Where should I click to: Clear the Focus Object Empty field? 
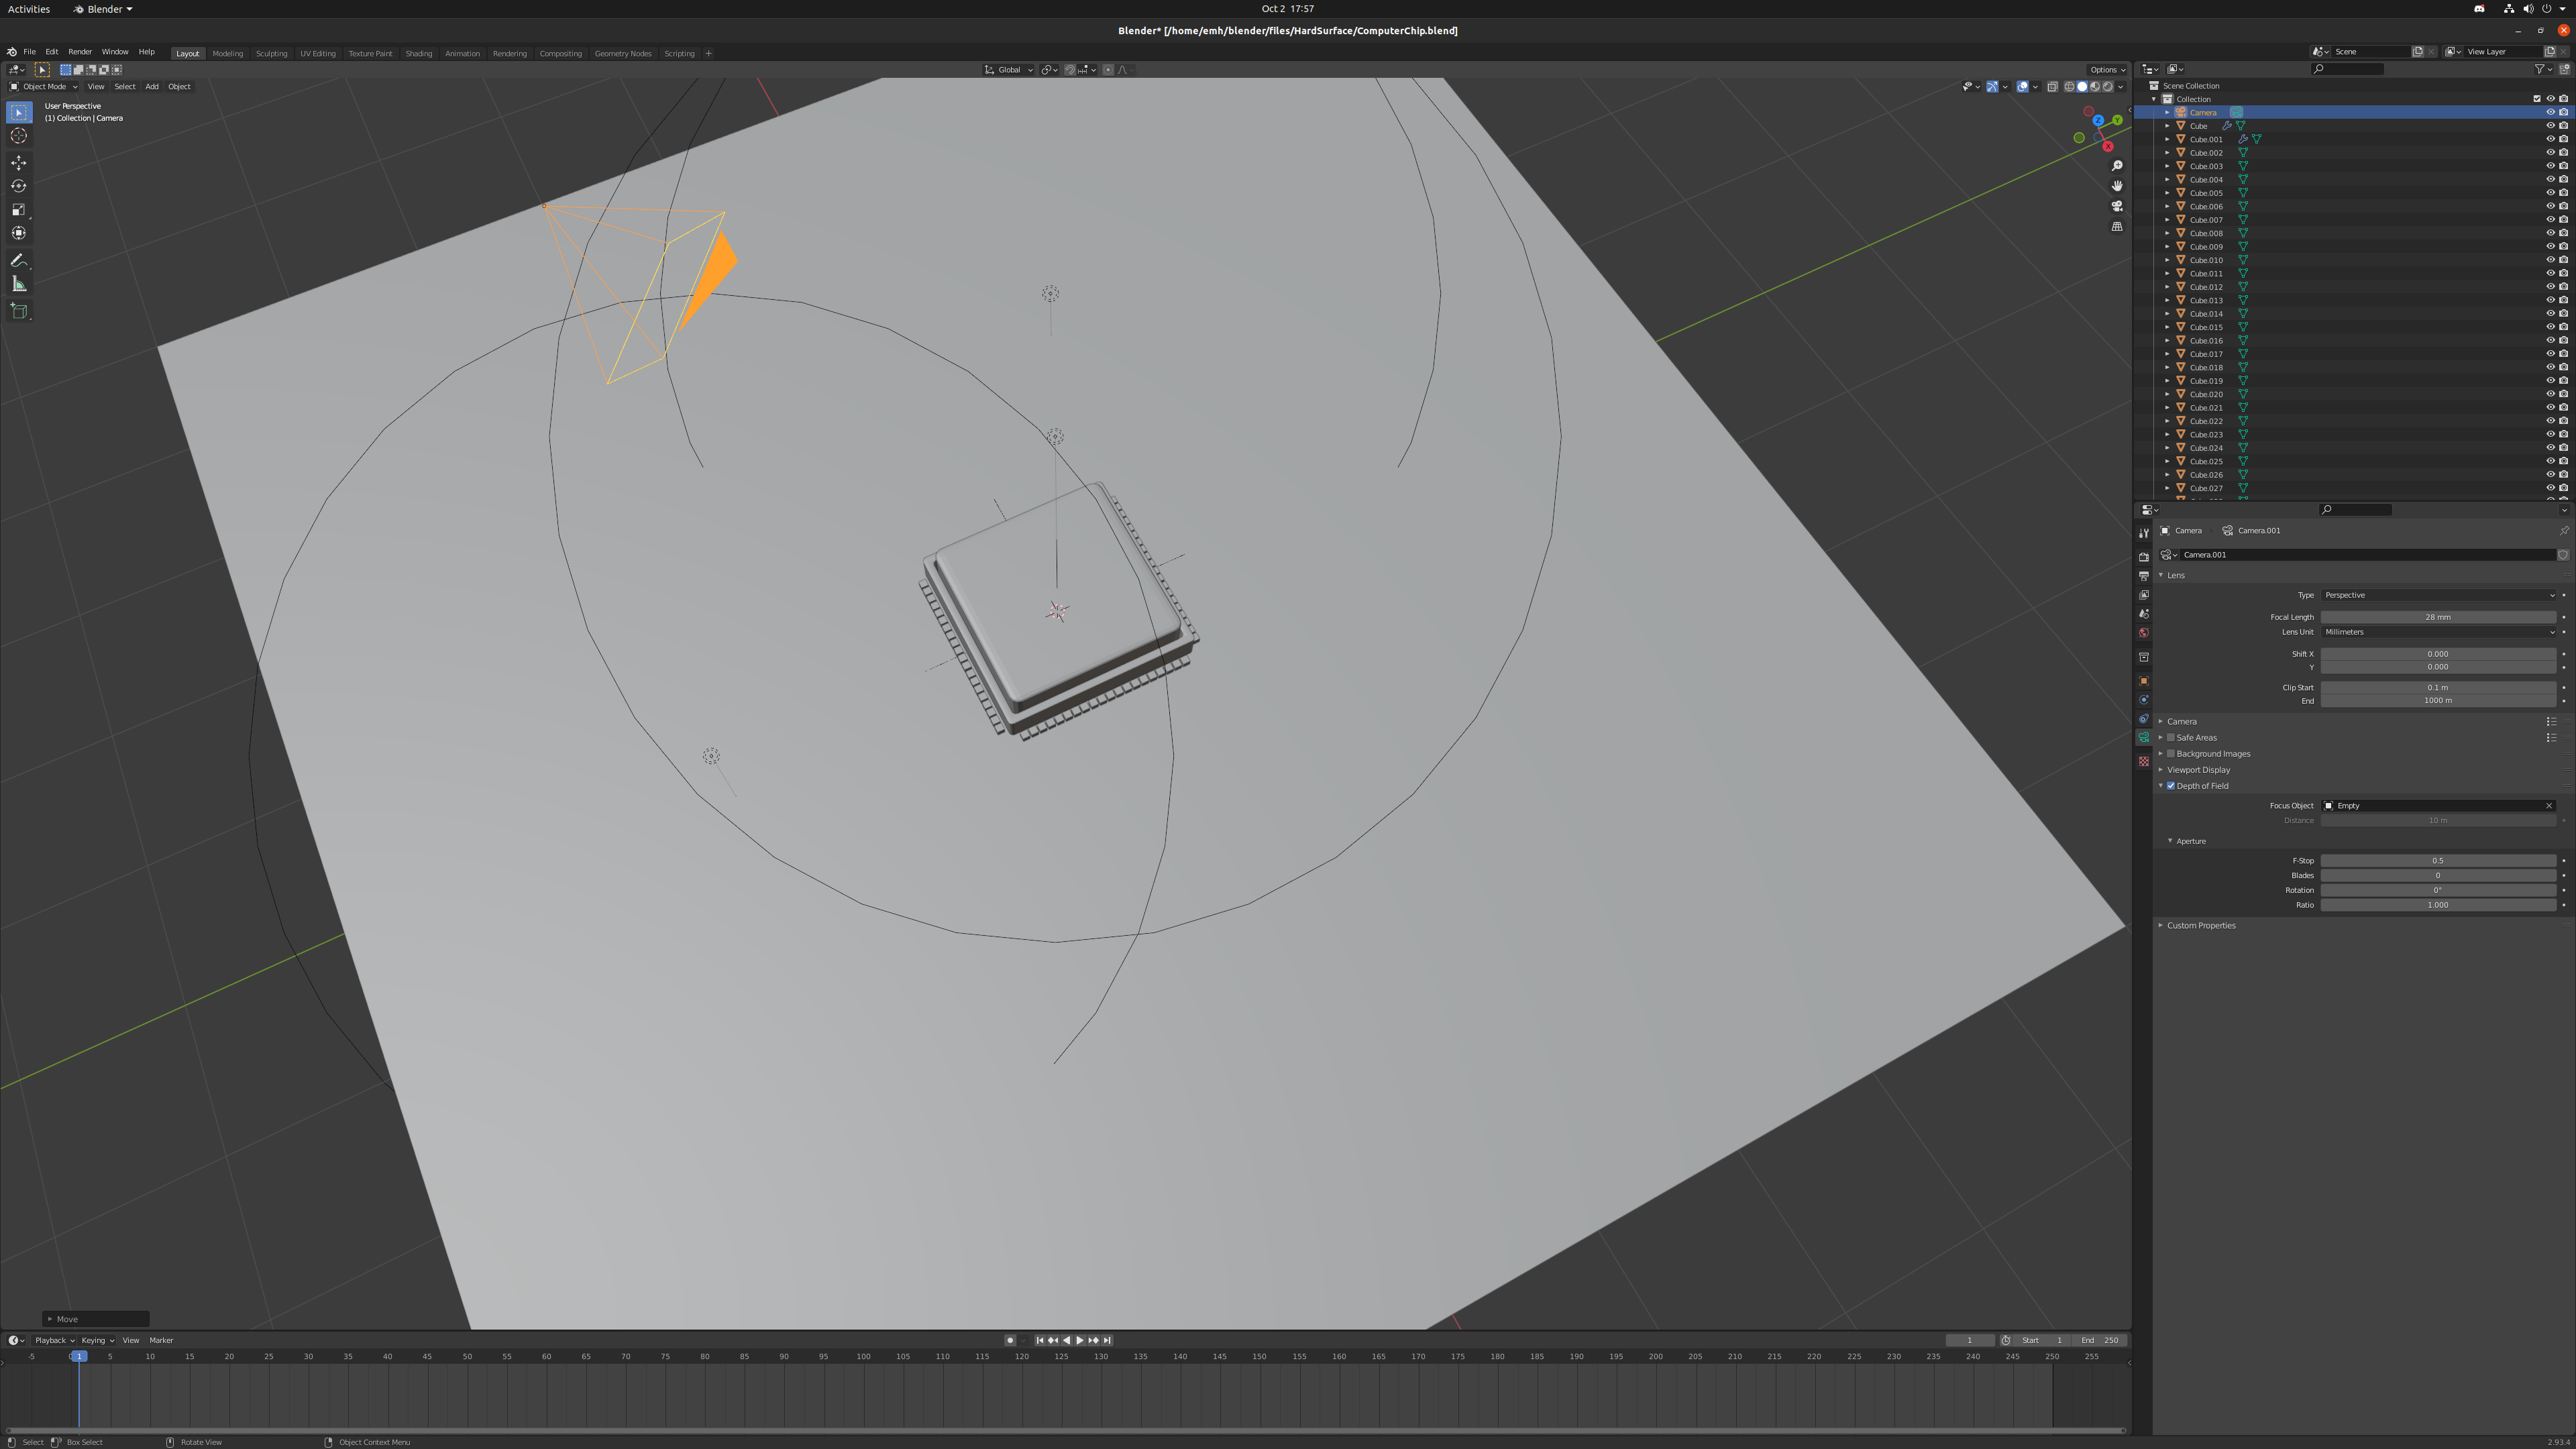tap(2549, 806)
